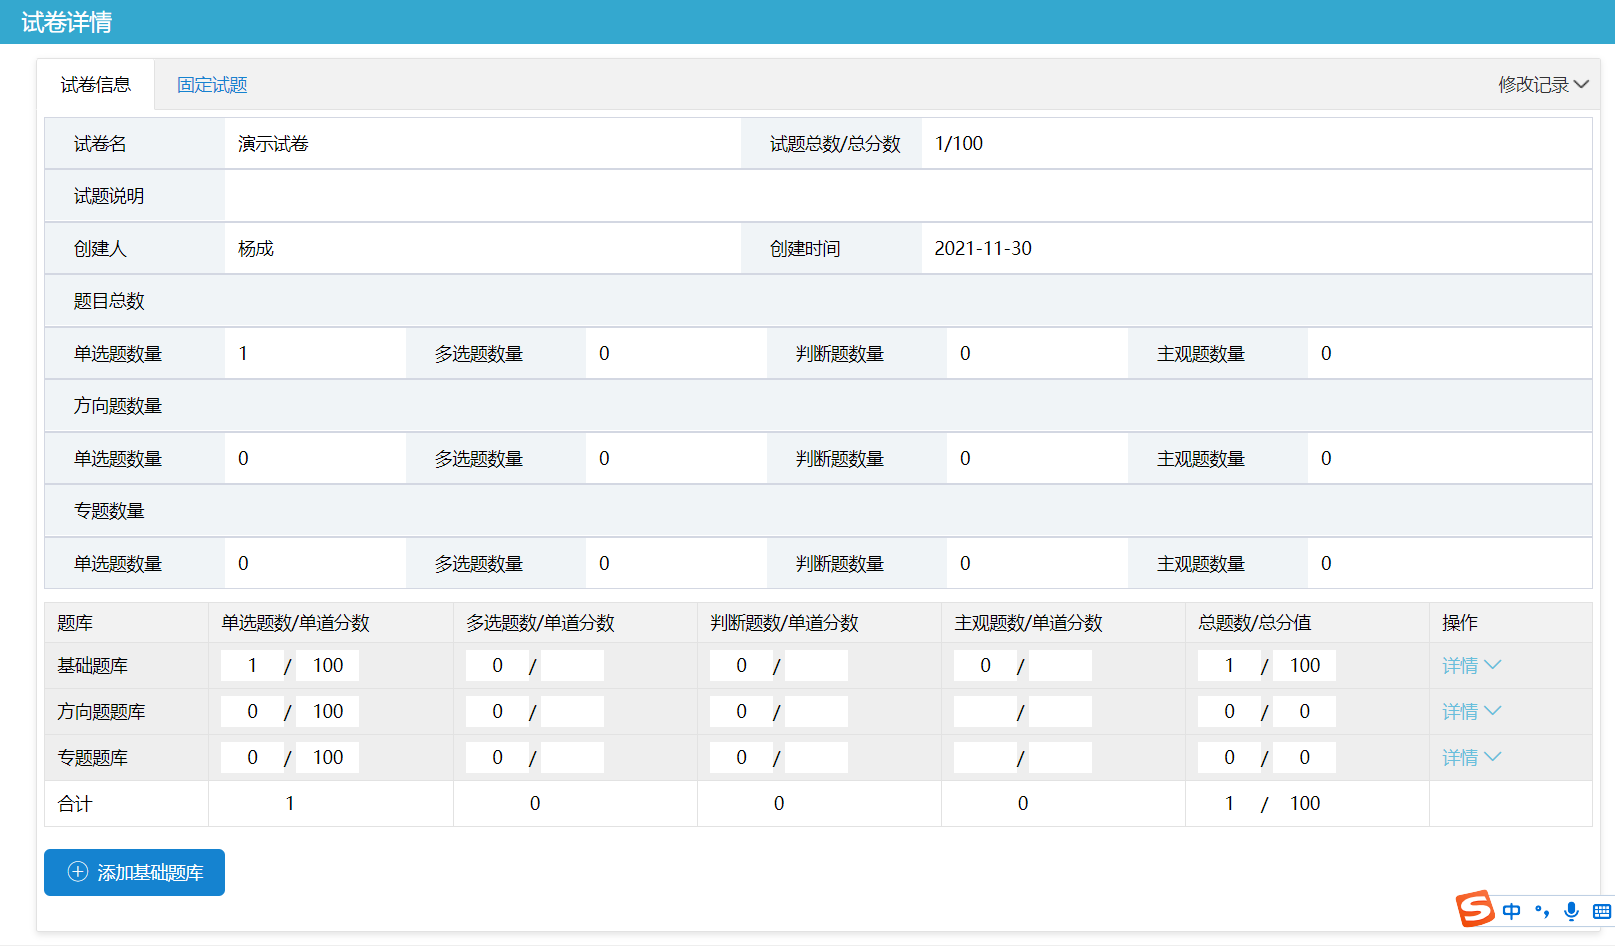Click 基础题库 判断题数 count field
The height and width of the screenshot is (947, 1615).
pos(741,666)
